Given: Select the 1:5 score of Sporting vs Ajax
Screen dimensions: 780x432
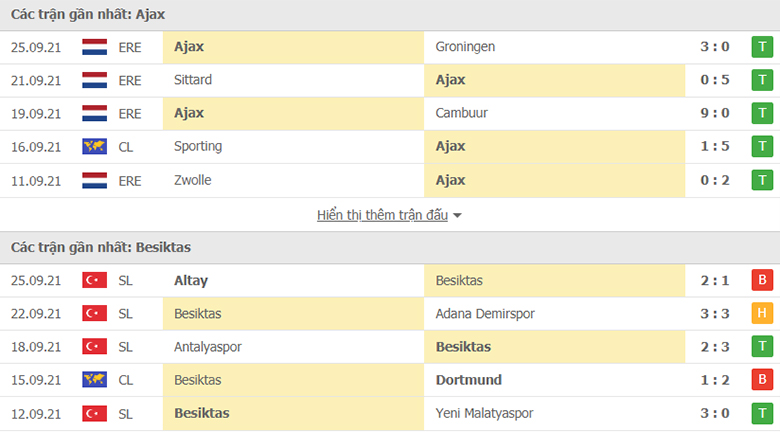Looking at the screenshot, I should [x=715, y=146].
